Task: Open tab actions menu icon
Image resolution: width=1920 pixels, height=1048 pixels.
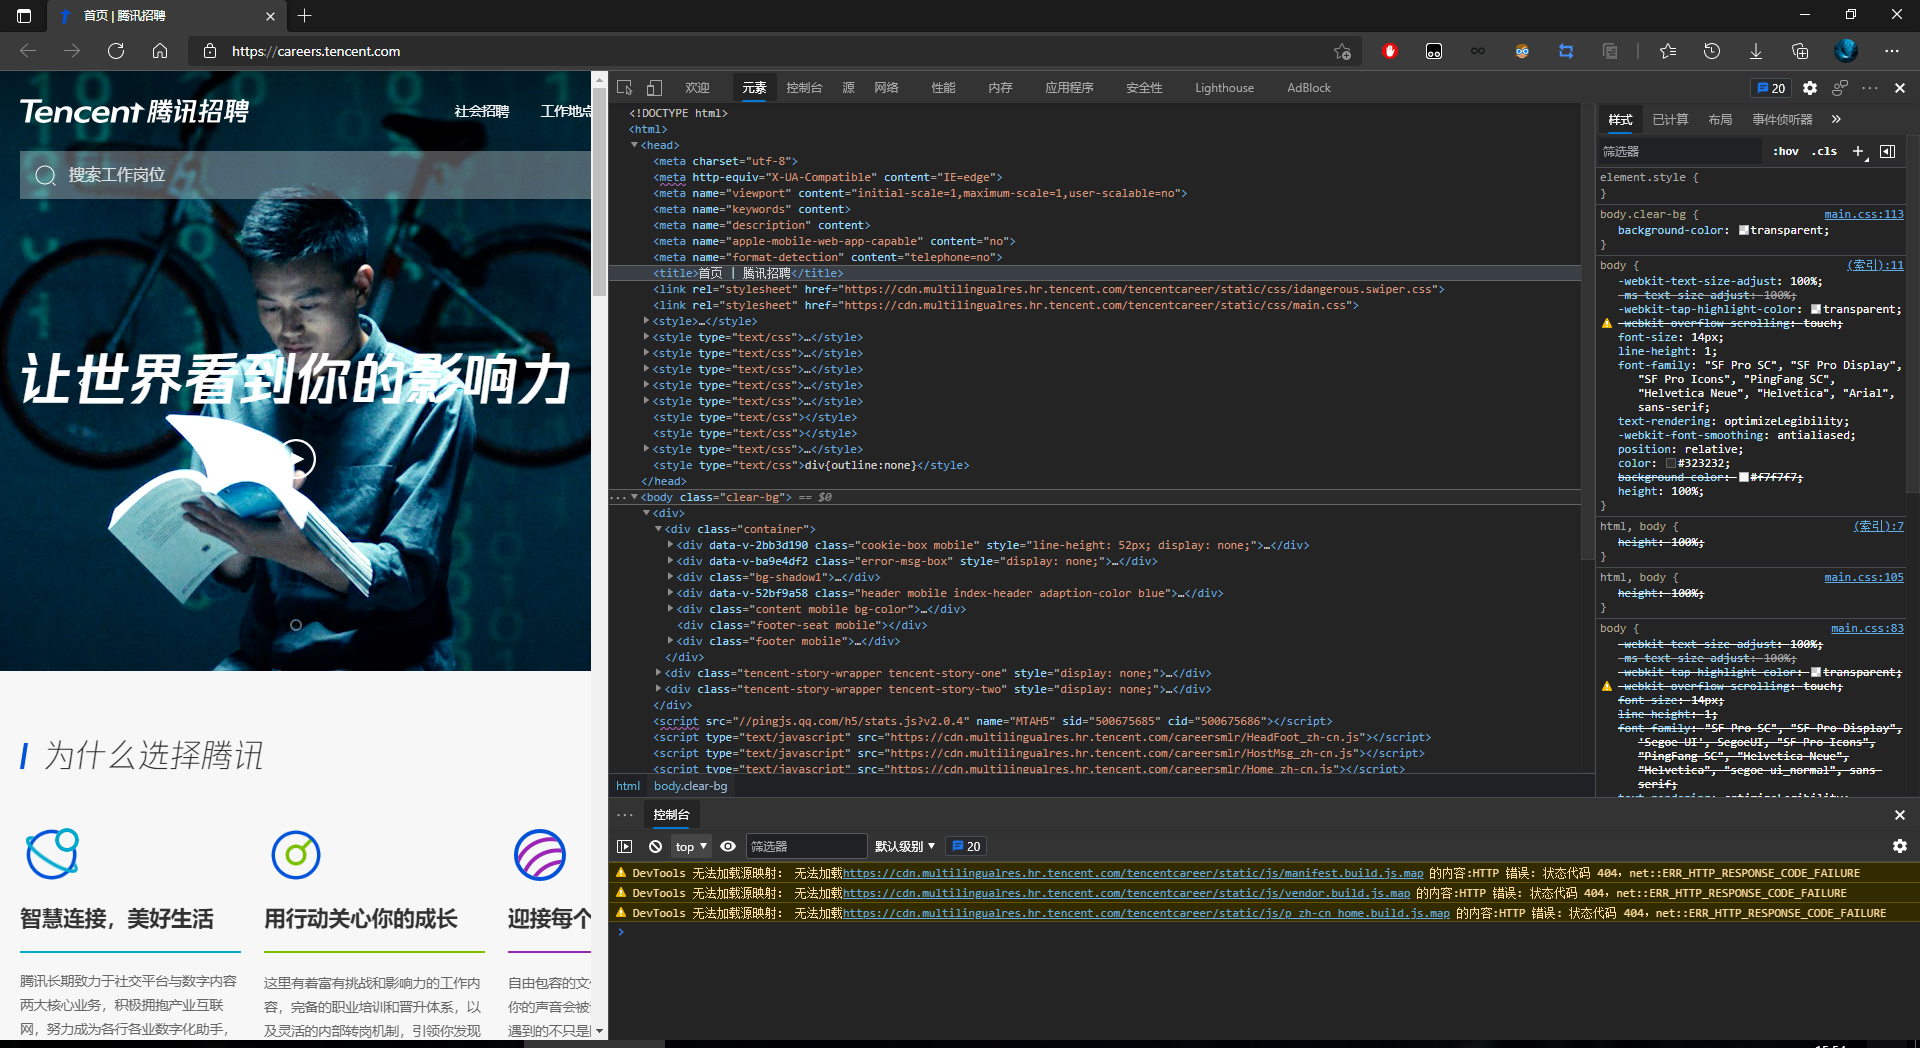Action: [24, 15]
